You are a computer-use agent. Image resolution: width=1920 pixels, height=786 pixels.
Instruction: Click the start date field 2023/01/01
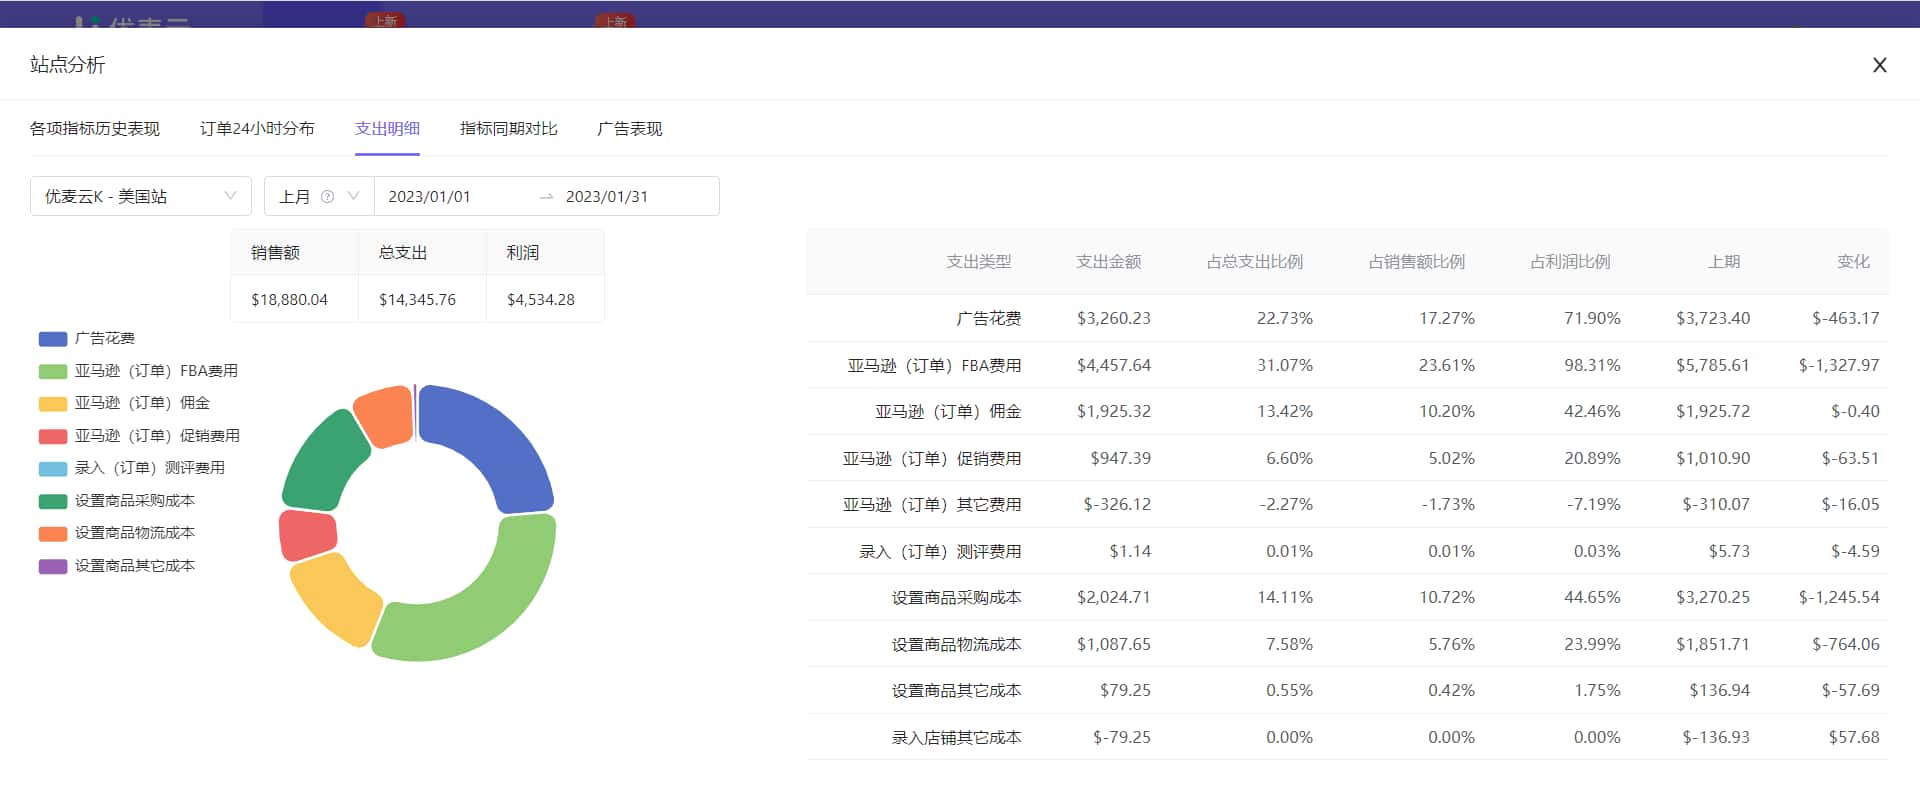click(x=429, y=197)
